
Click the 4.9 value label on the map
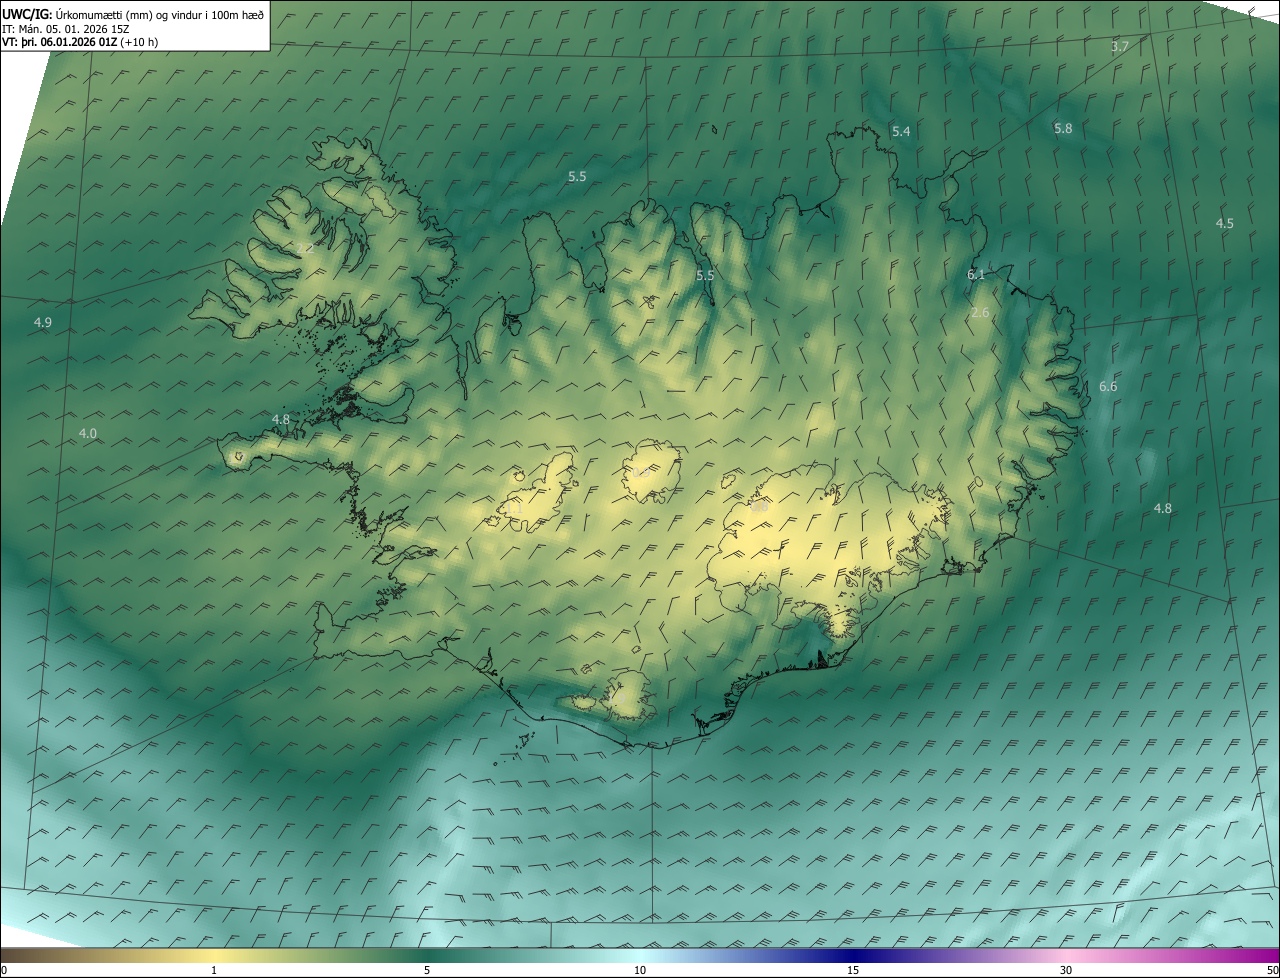(43, 322)
